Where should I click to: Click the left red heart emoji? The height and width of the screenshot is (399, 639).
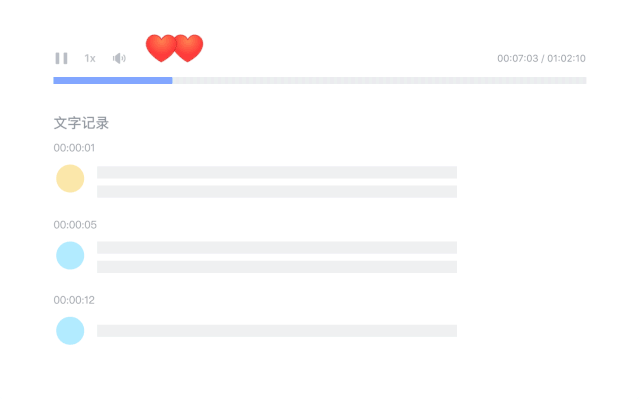pos(161,48)
